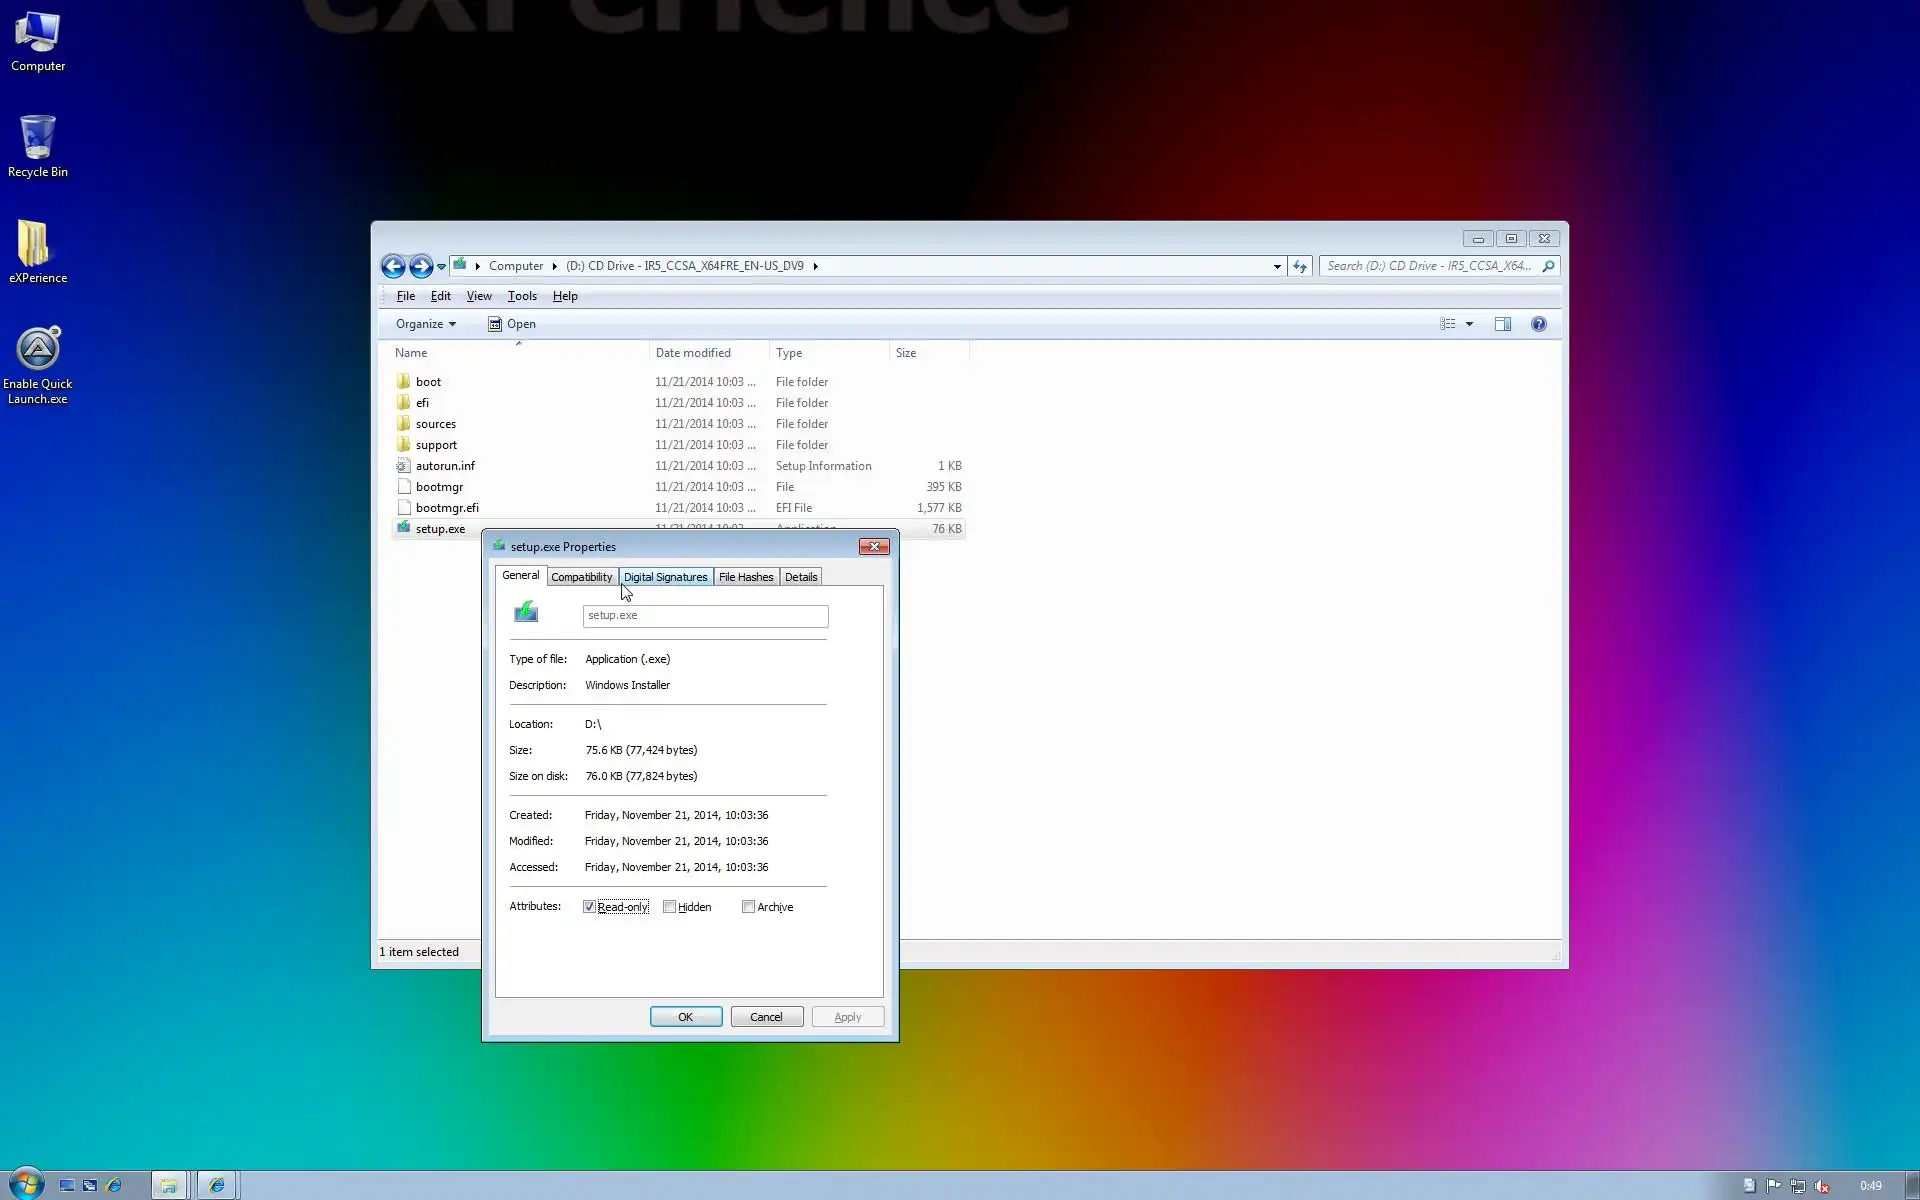Click the CD Drive search field

[x=1428, y=266]
